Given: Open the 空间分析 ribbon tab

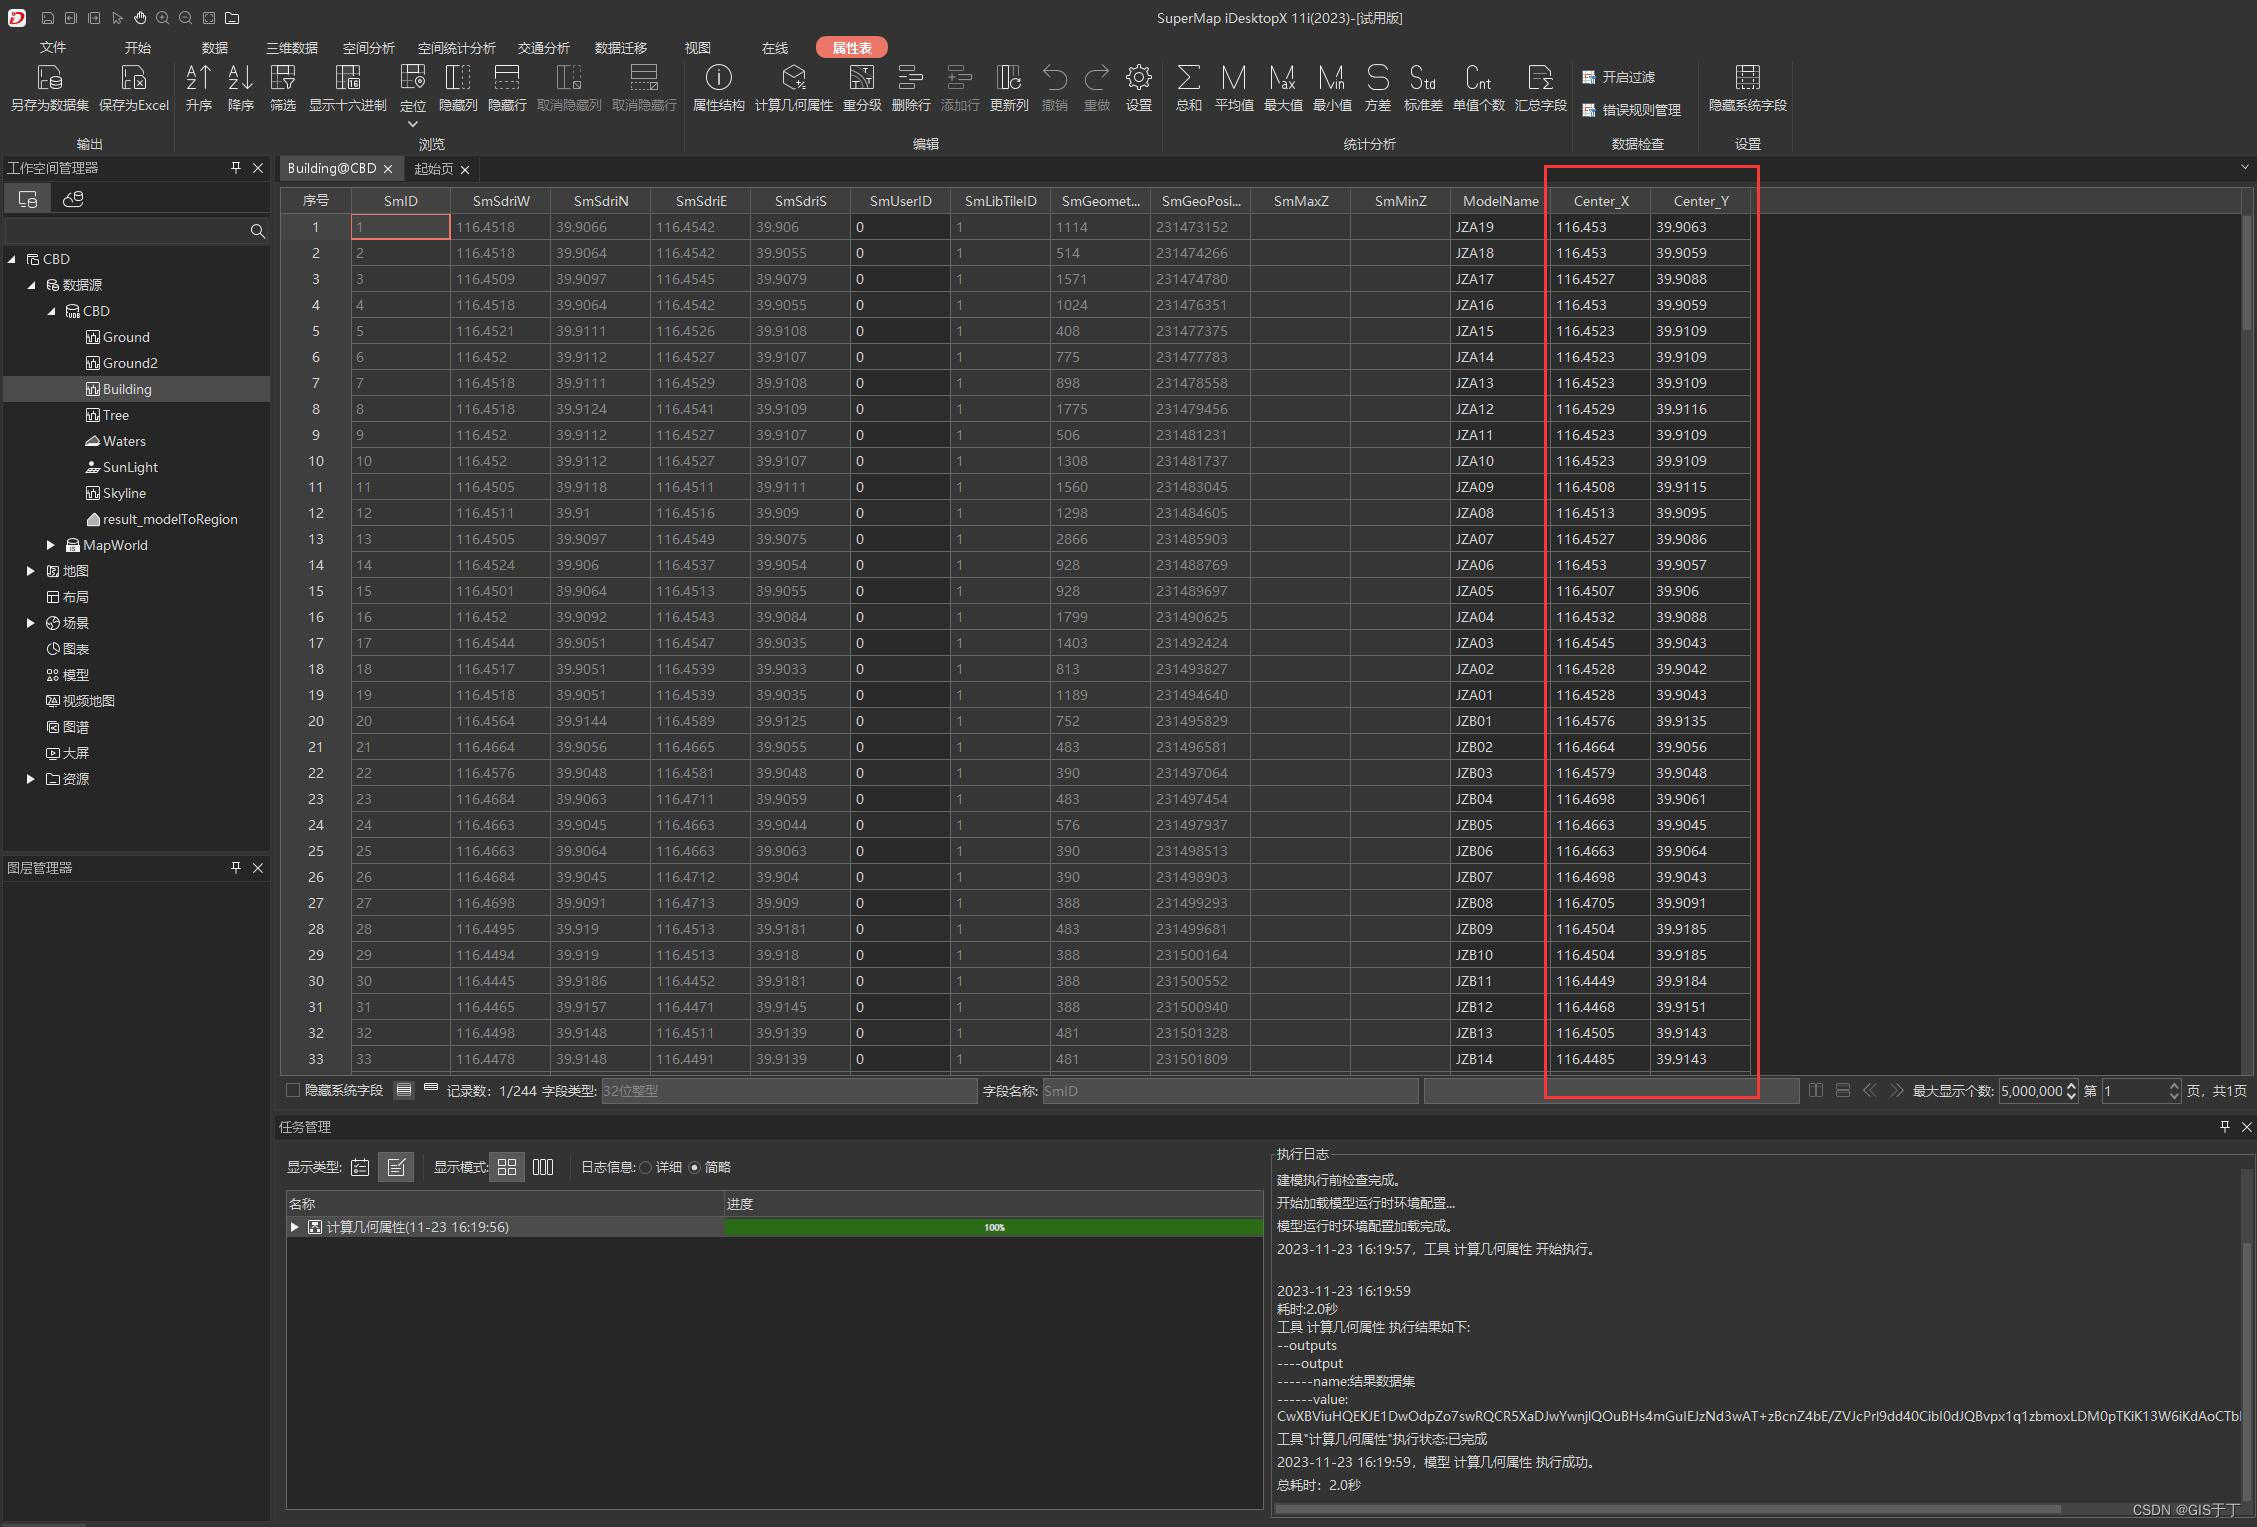Looking at the screenshot, I should click(368, 48).
